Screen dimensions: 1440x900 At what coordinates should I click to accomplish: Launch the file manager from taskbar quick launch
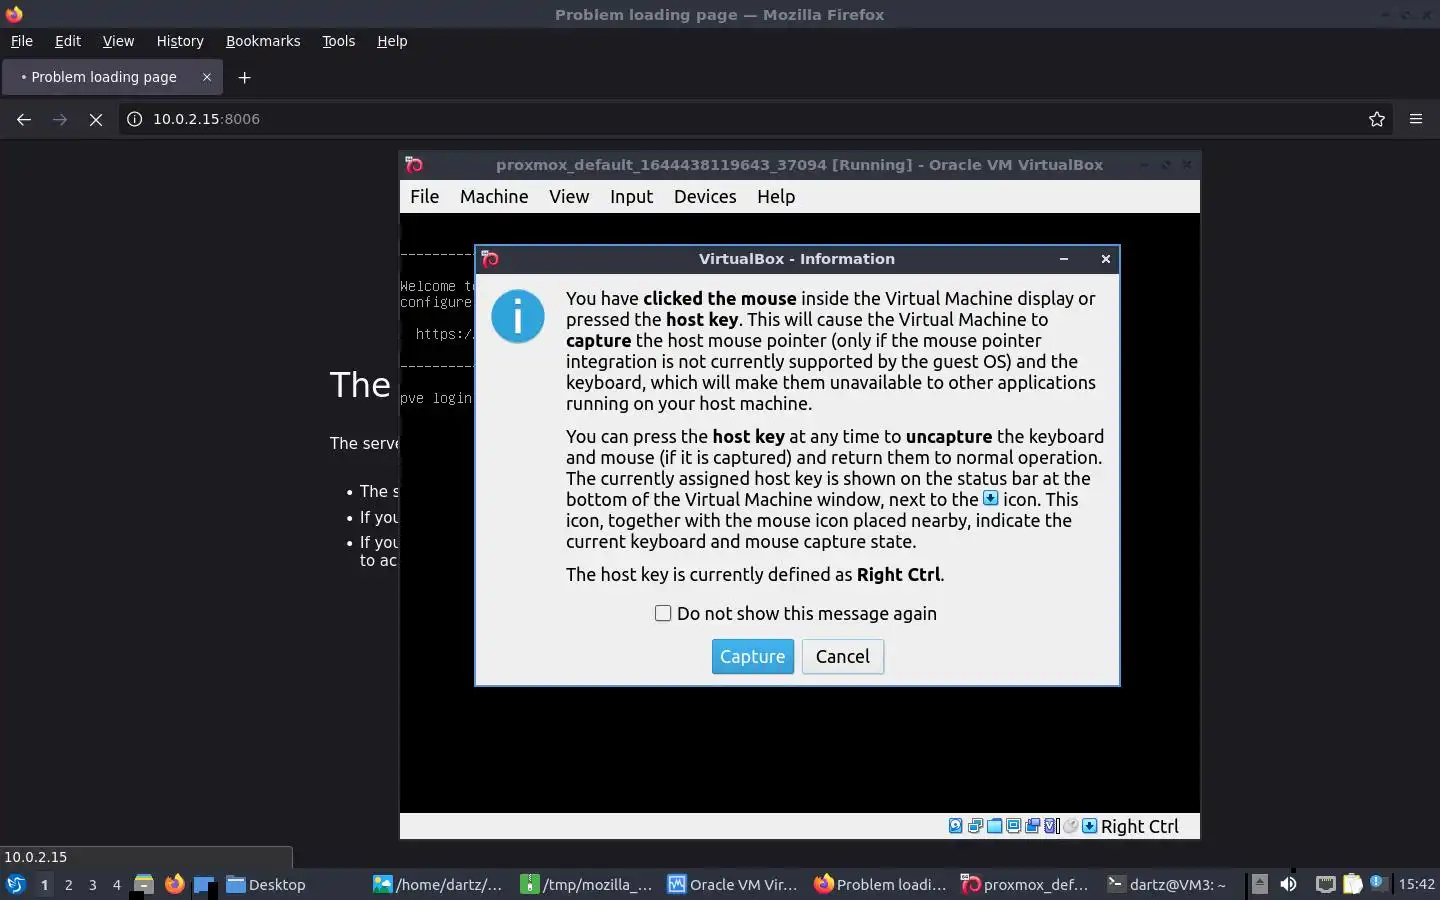pyautogui.click(x=143, y=884)
